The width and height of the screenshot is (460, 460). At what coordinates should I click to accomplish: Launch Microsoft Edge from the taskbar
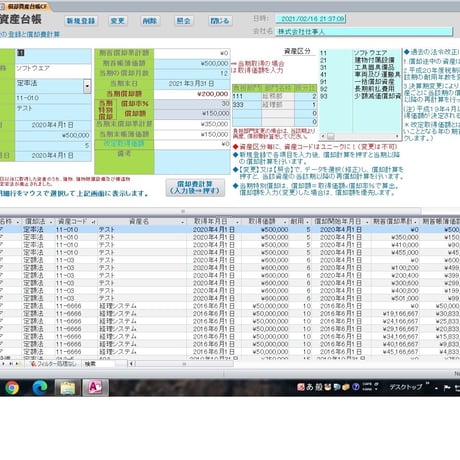coord(40,388)
